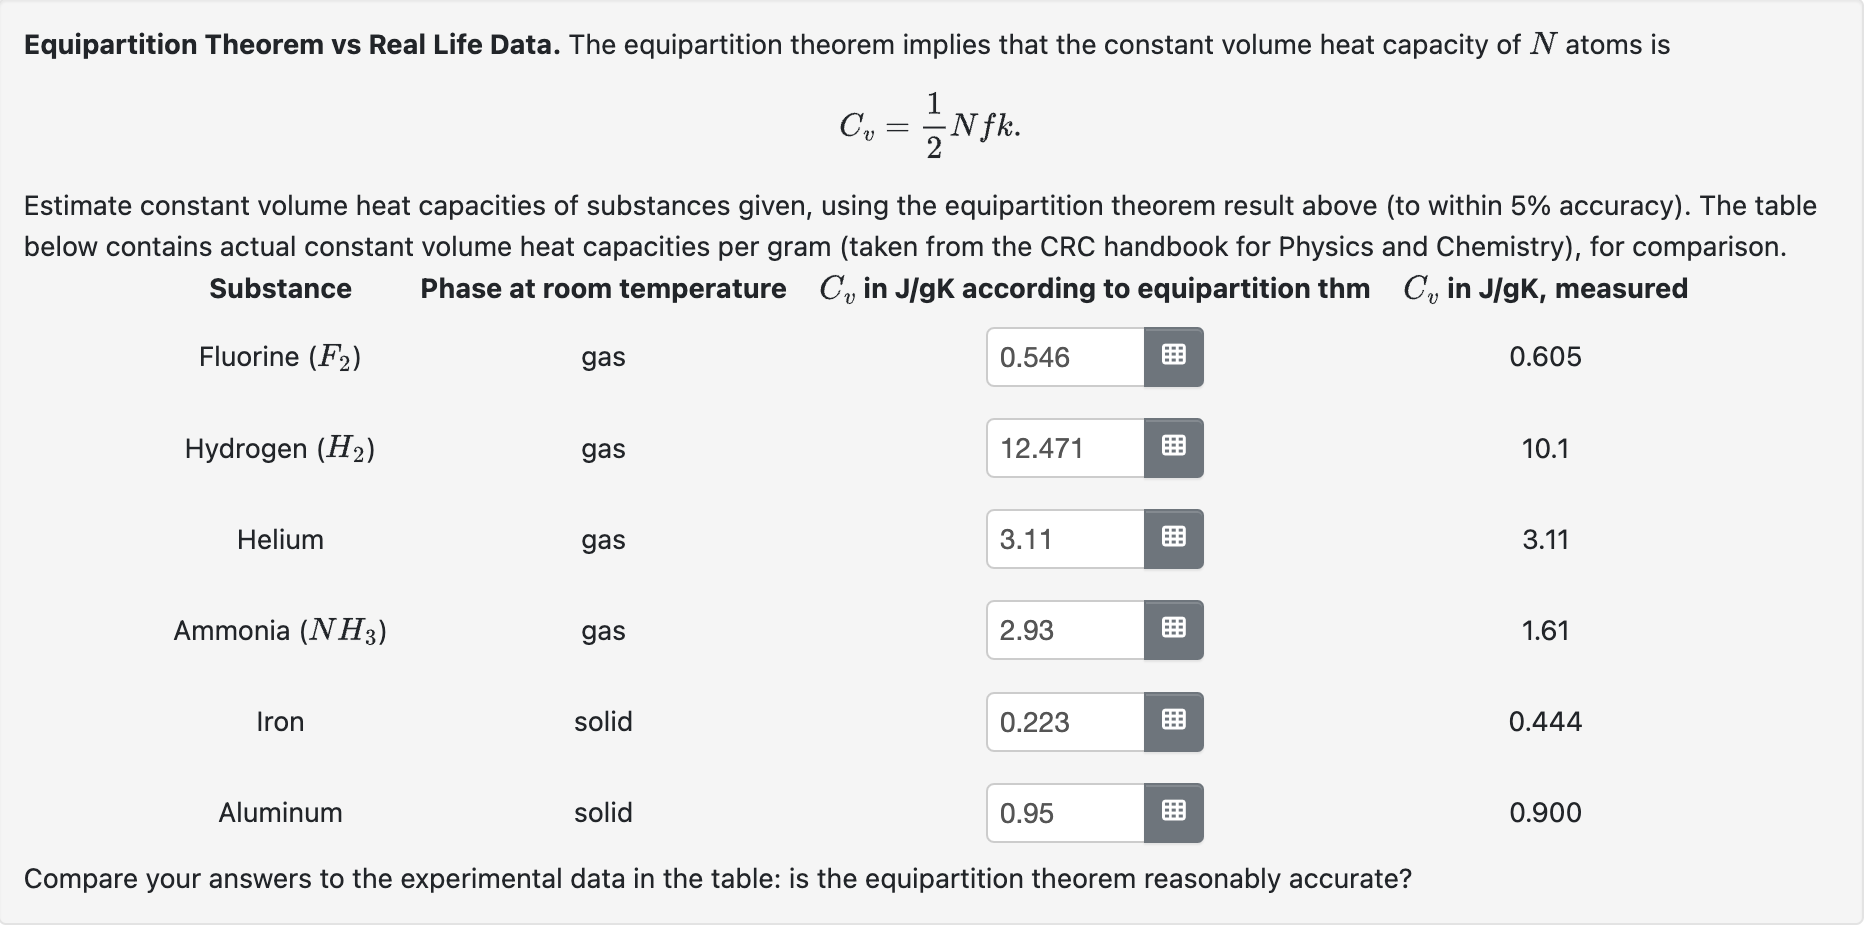
Task: Click the Phase at room temperature header
Action: click(x=603, y=289)
